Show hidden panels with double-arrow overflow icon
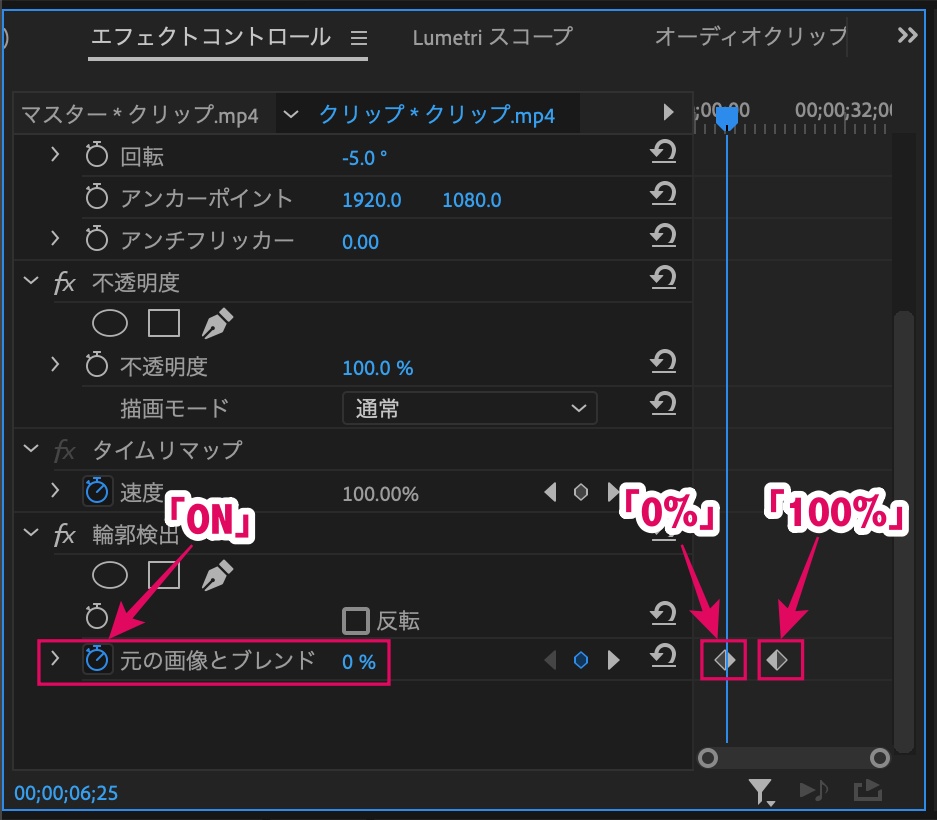 [907, 36]
